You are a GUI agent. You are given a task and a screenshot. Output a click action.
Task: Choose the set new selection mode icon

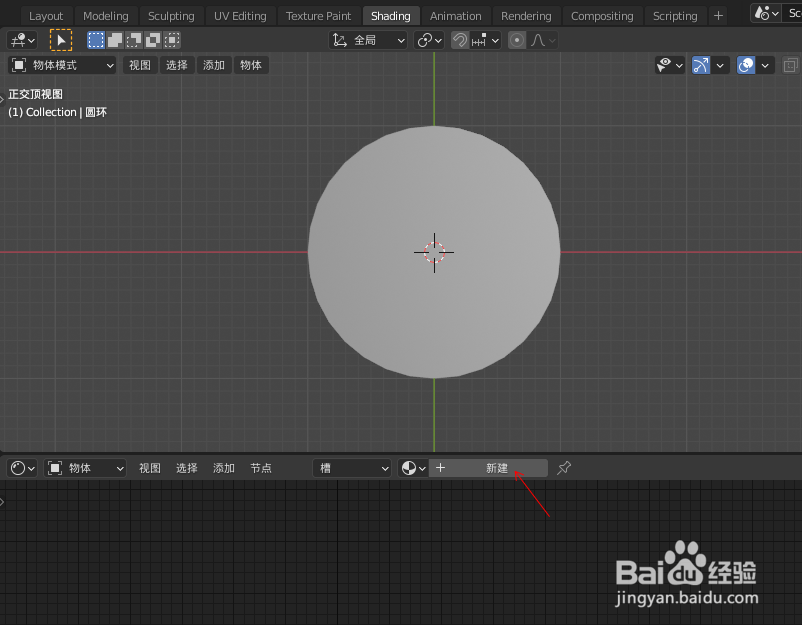click(96, 40)
